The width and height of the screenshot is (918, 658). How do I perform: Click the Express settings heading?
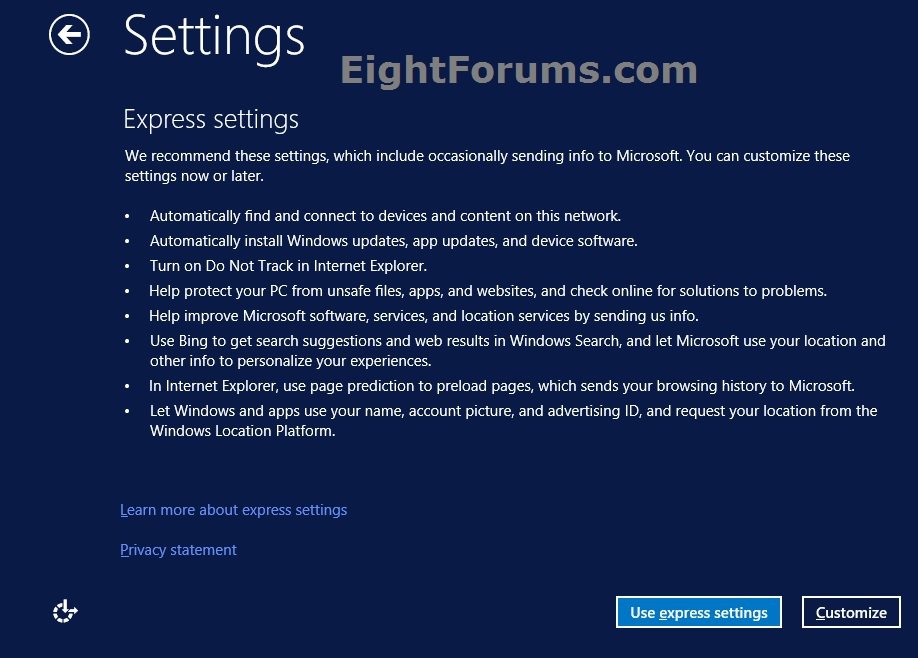coord(211,120)
